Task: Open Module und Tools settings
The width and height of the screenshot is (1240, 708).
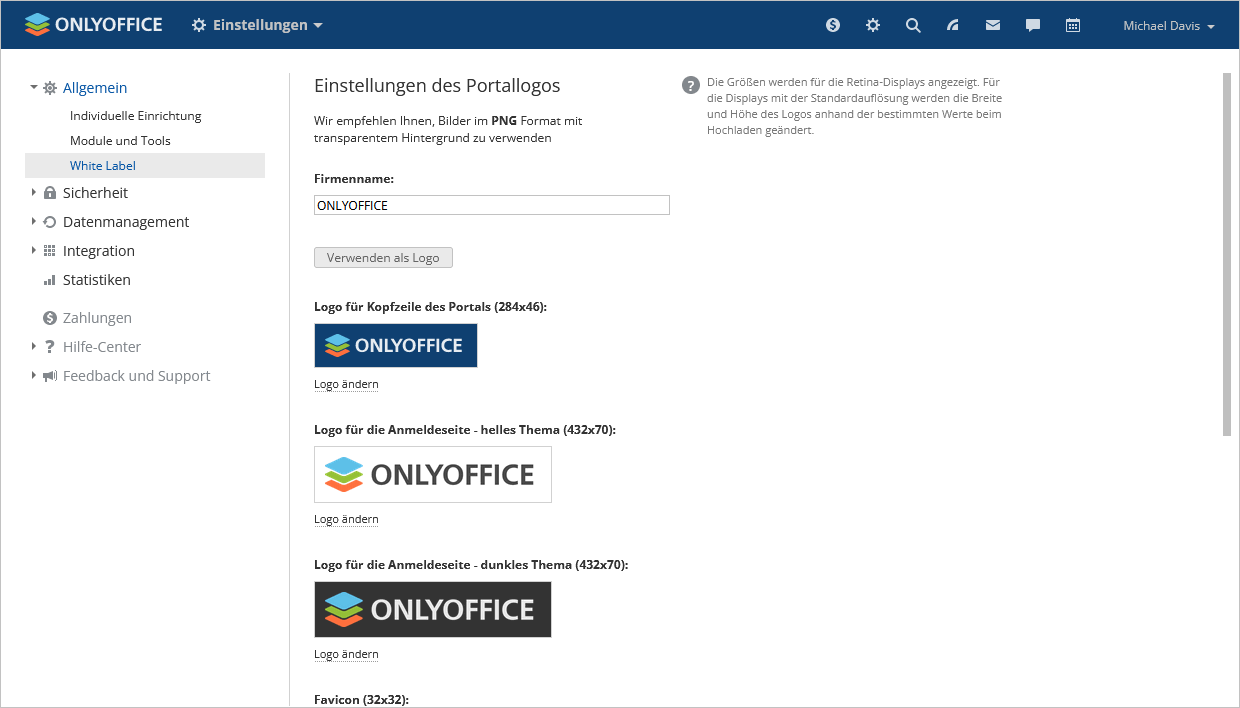Action: coord(120,141)
